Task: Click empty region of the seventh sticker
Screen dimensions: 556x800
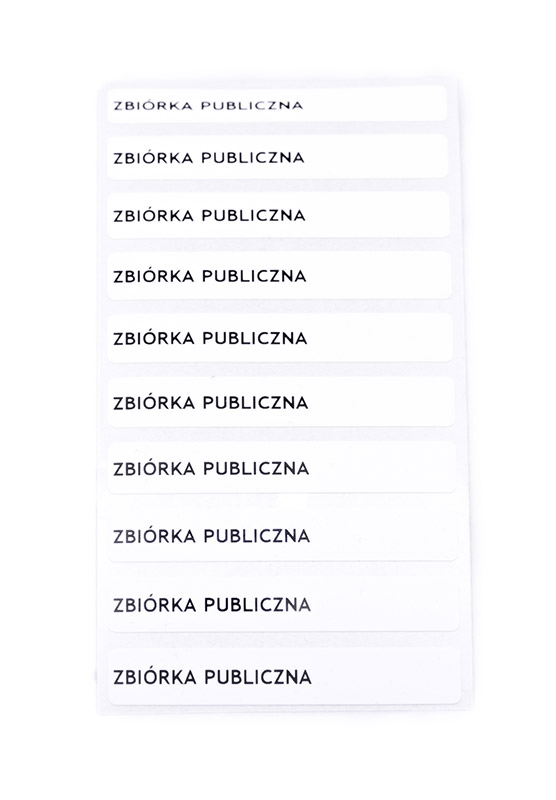Action: 383,467
